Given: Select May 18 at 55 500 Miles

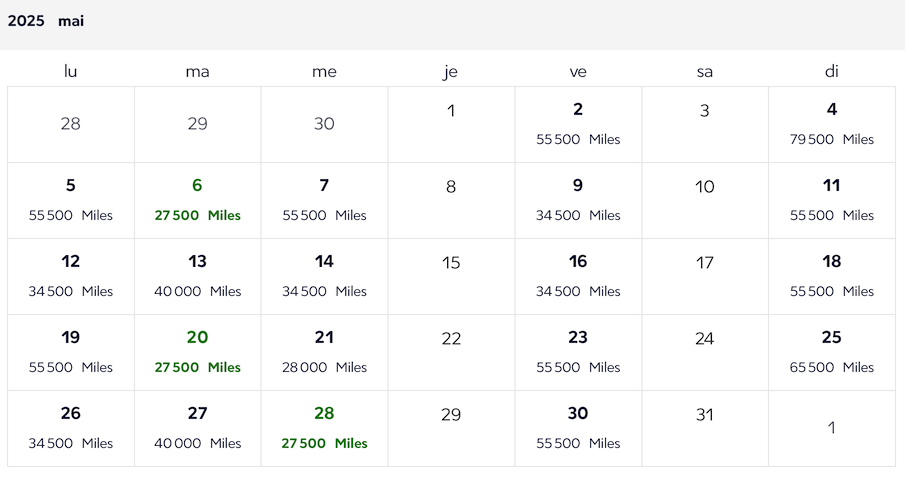Looking at the screenshot, I should point(832,277).
